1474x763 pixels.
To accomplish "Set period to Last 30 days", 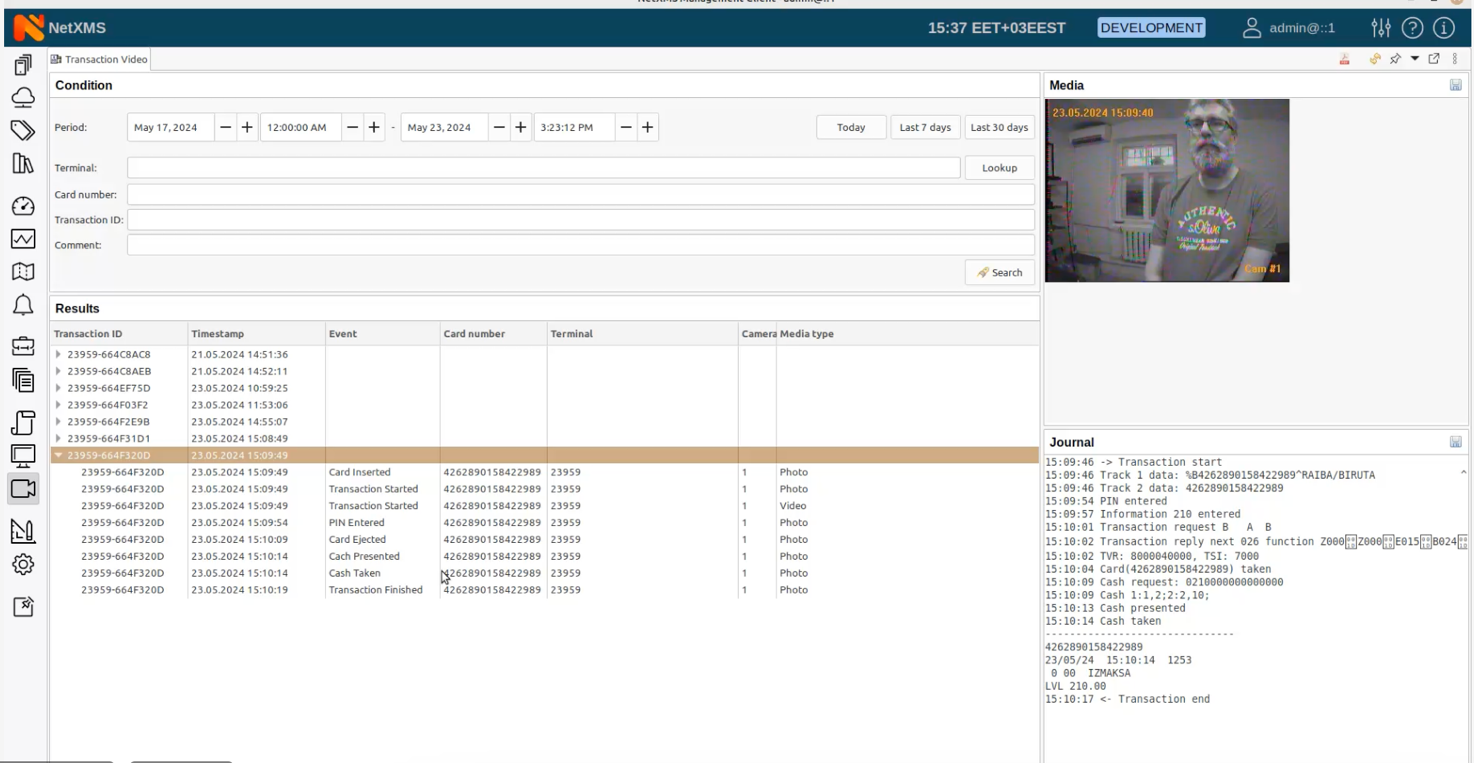I will [x=999, y=127].
